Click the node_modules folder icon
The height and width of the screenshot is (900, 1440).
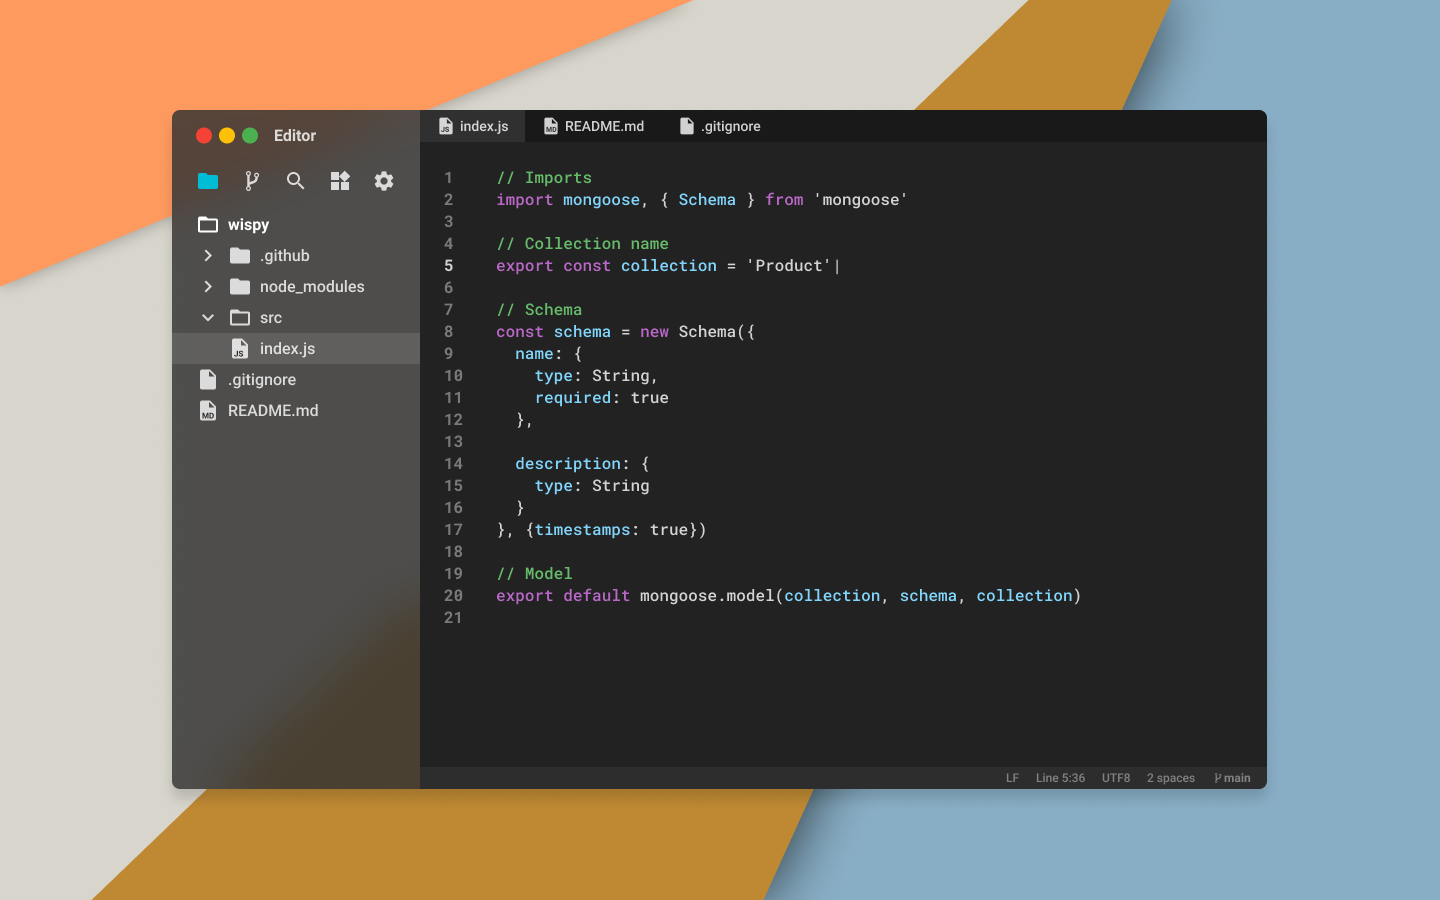[240, 287]
